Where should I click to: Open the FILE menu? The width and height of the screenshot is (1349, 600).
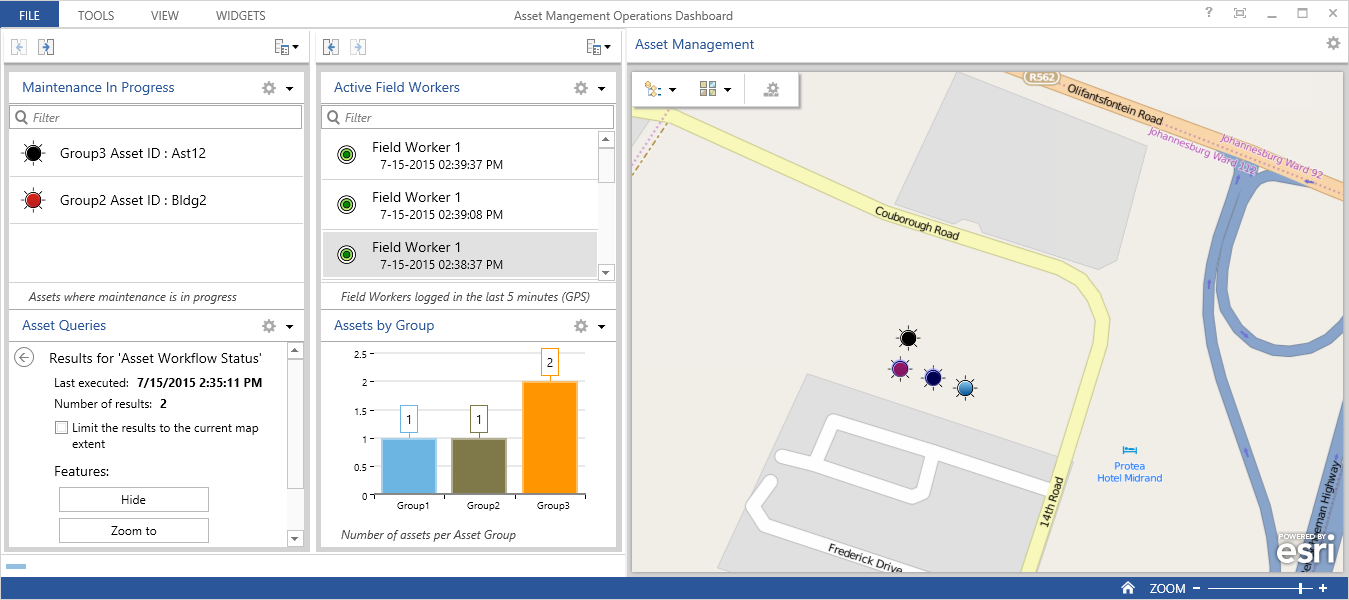point(29,15)
